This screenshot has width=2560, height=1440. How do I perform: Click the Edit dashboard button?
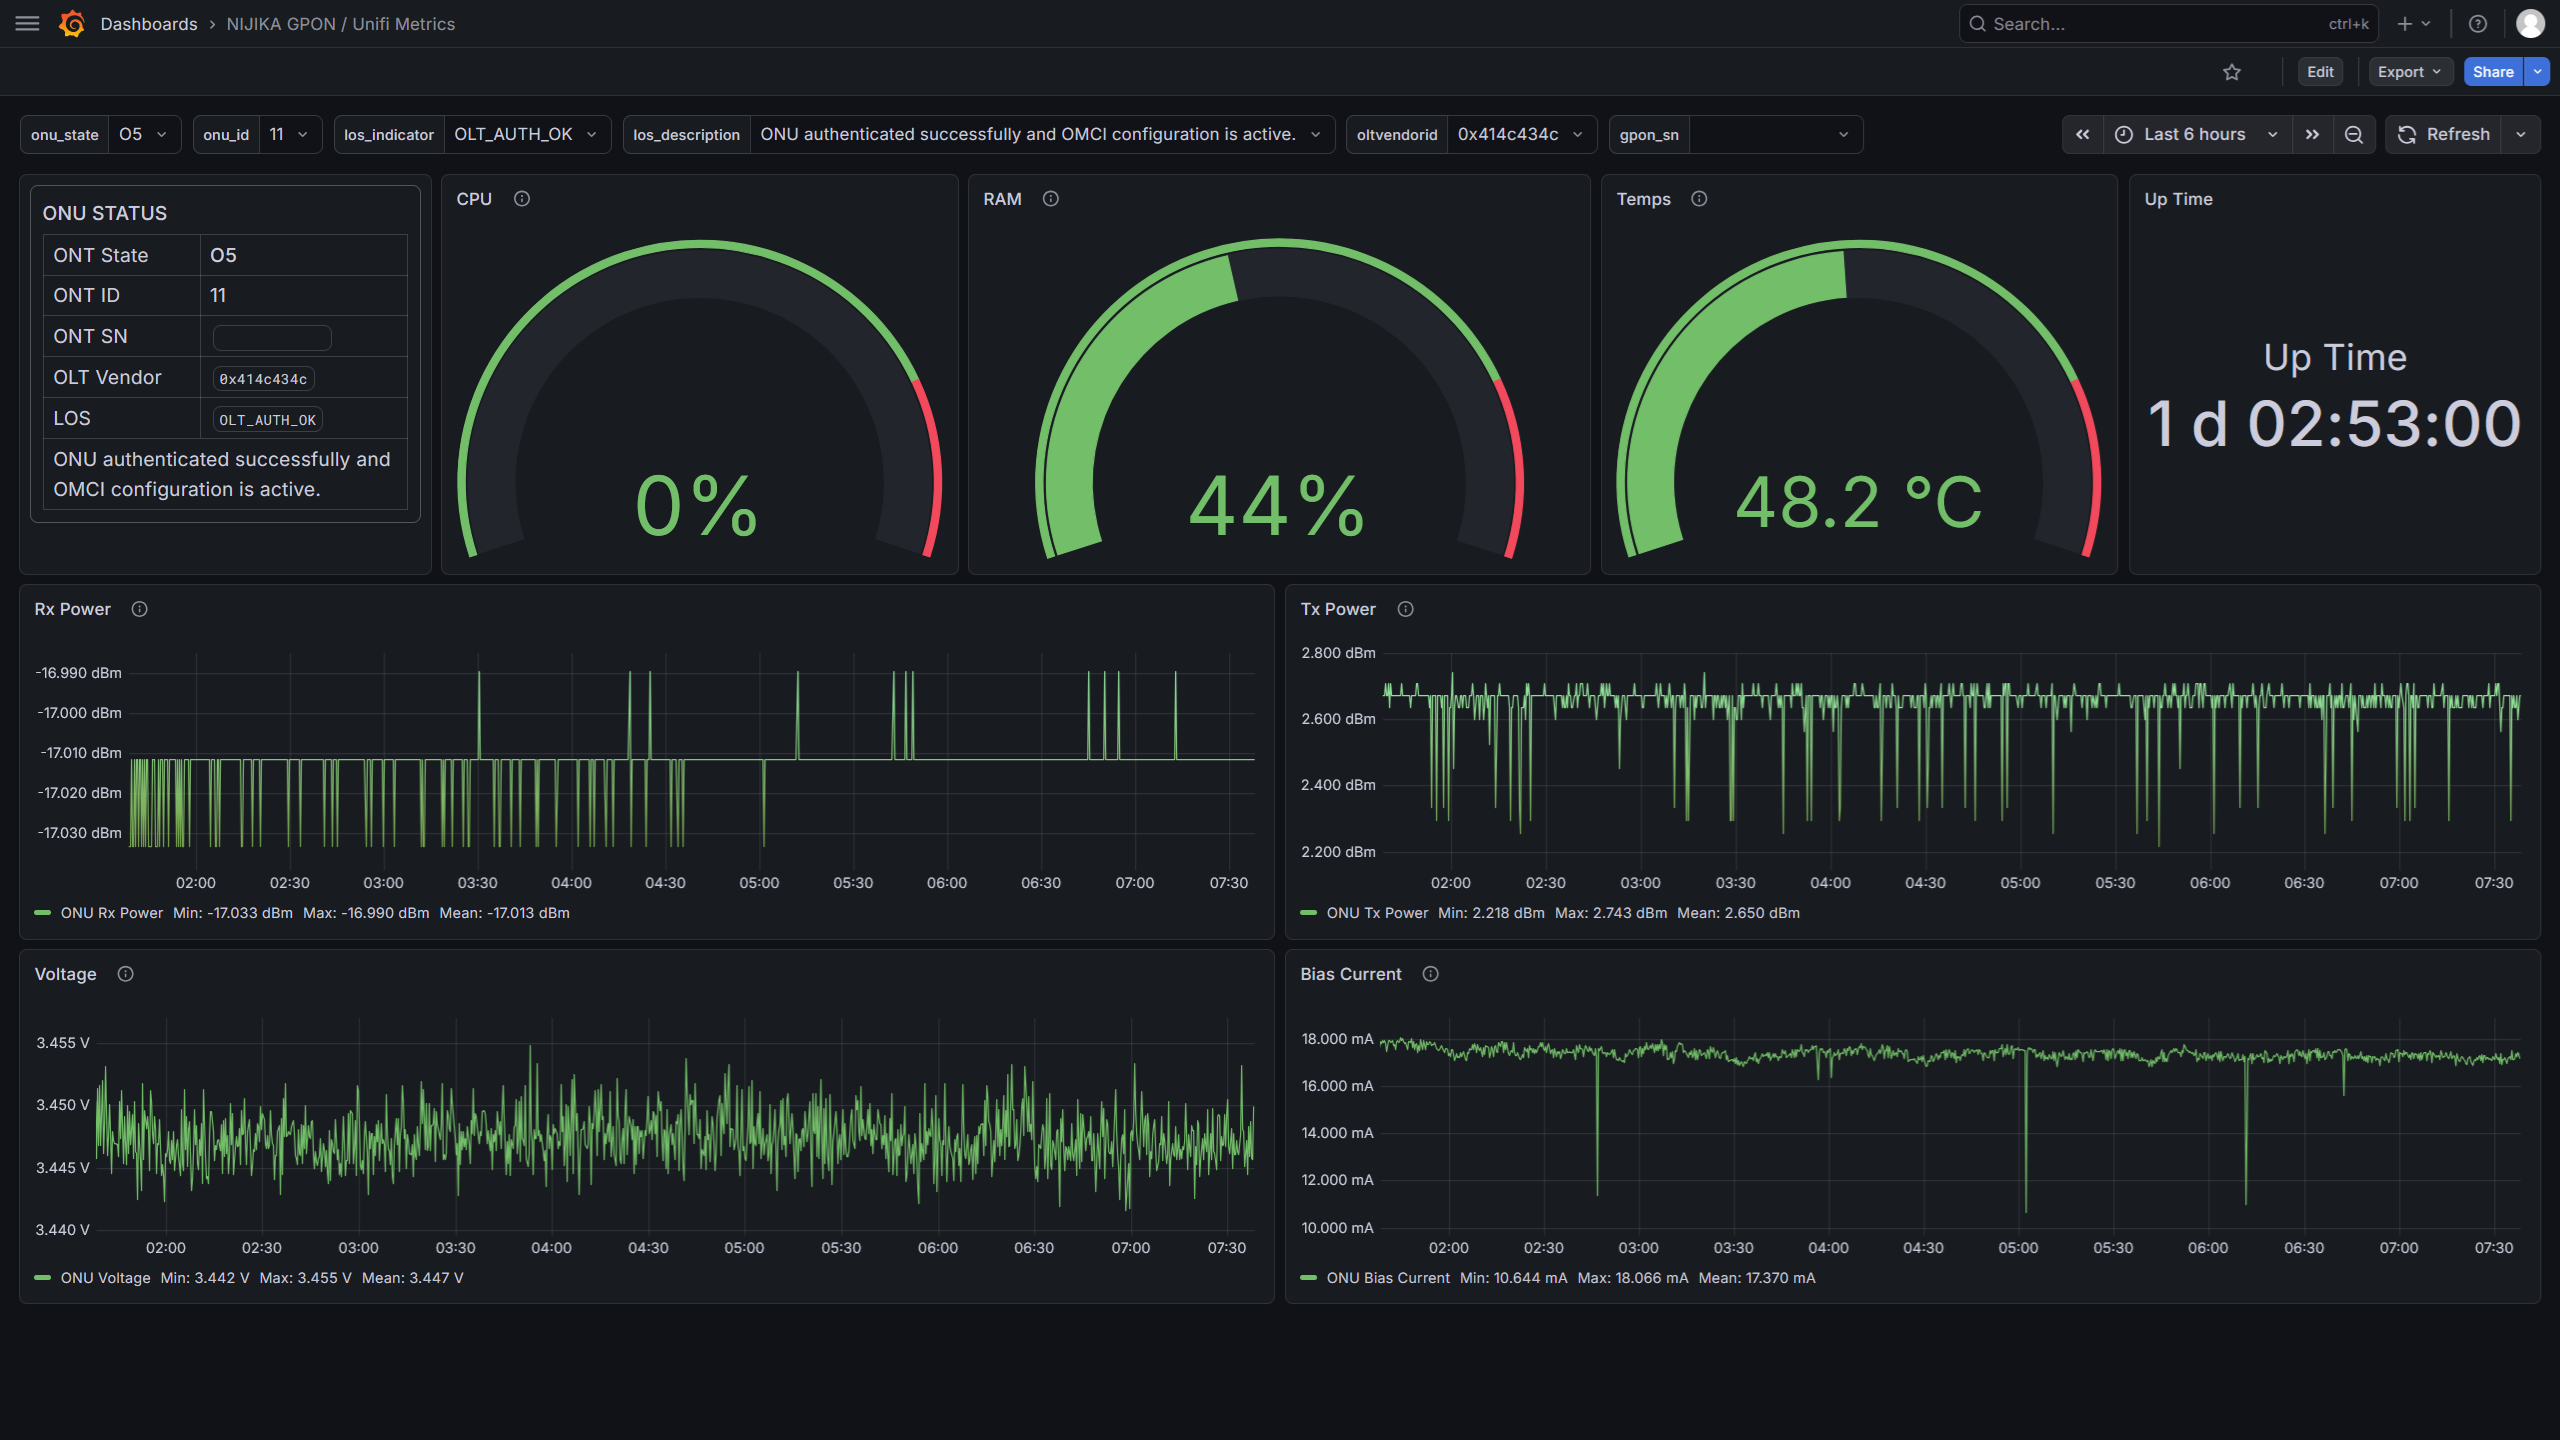2320,72
